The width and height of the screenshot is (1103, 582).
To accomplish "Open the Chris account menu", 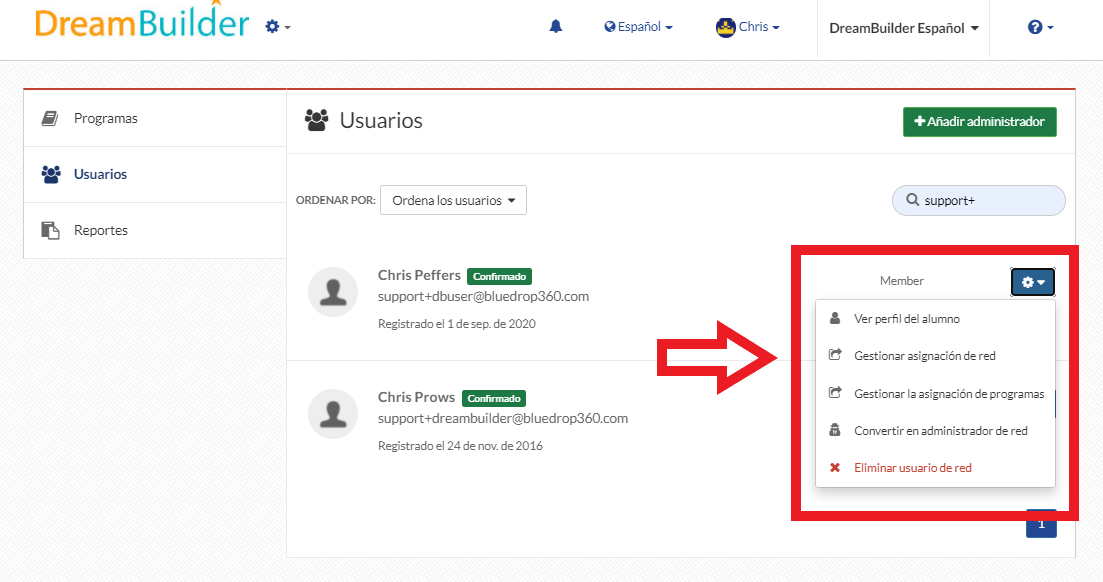I will (x=758, y=27).
